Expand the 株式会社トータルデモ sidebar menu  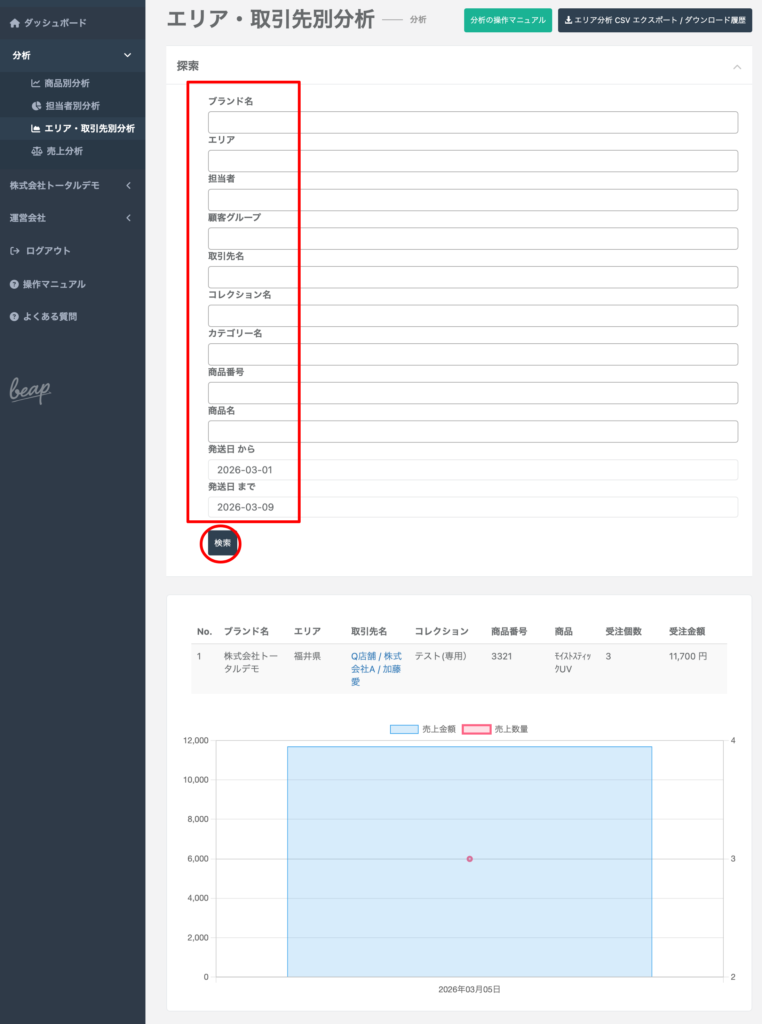[127, 186]
